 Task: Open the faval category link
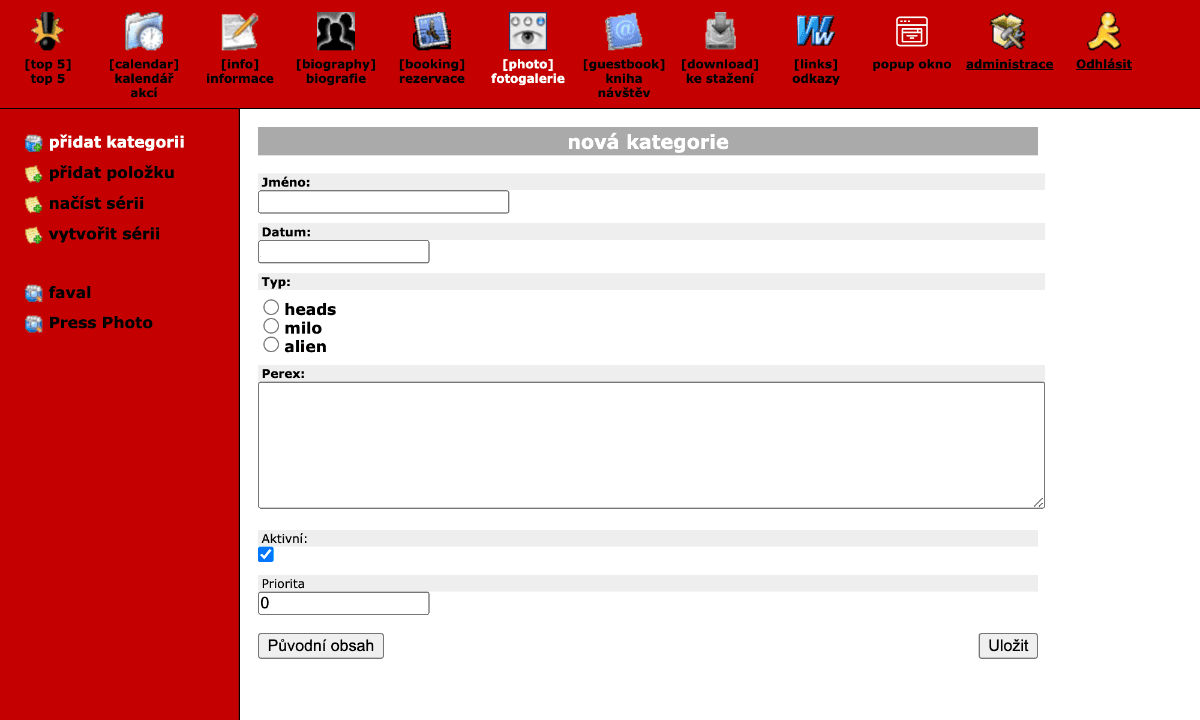[x=70, y=293]
